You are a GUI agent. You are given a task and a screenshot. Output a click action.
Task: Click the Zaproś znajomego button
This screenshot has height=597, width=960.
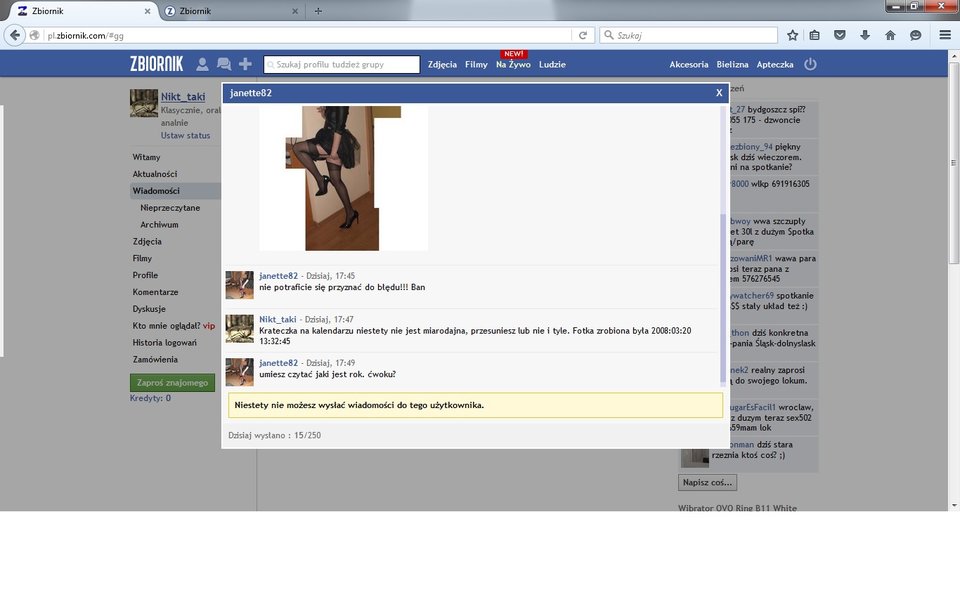172,382
